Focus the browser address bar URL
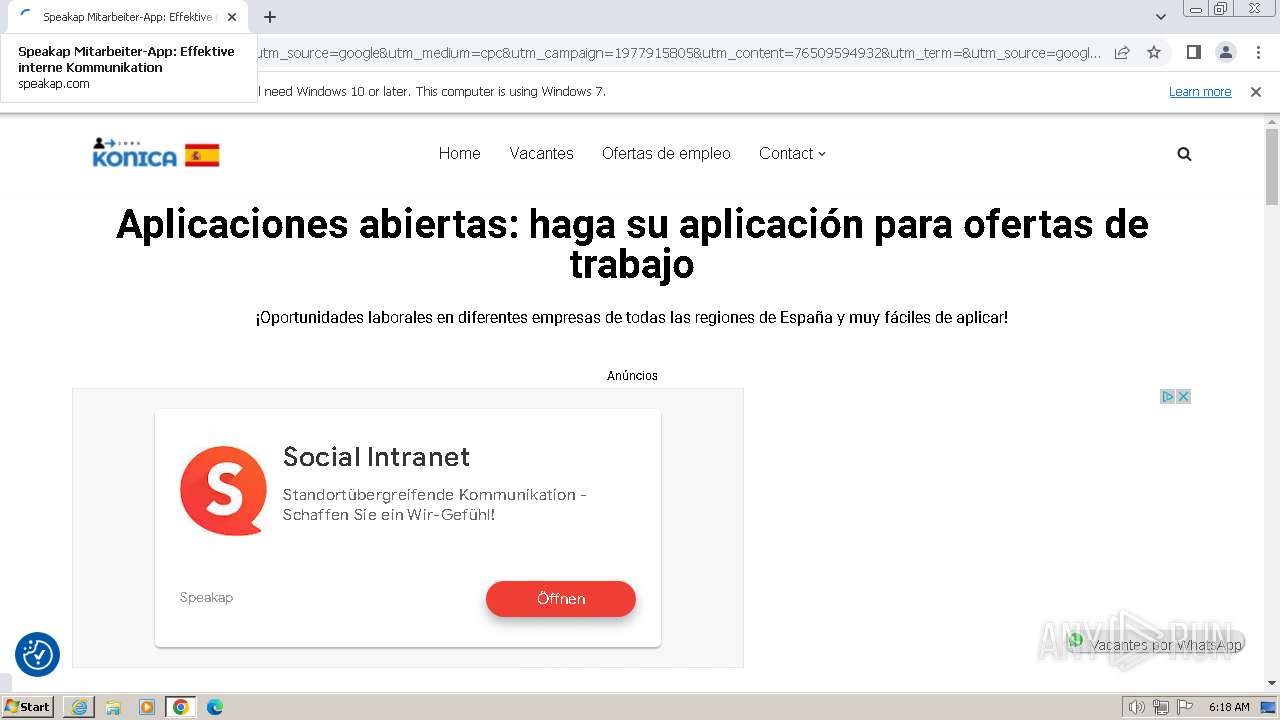1280x720 pixels. click(680, 53)
